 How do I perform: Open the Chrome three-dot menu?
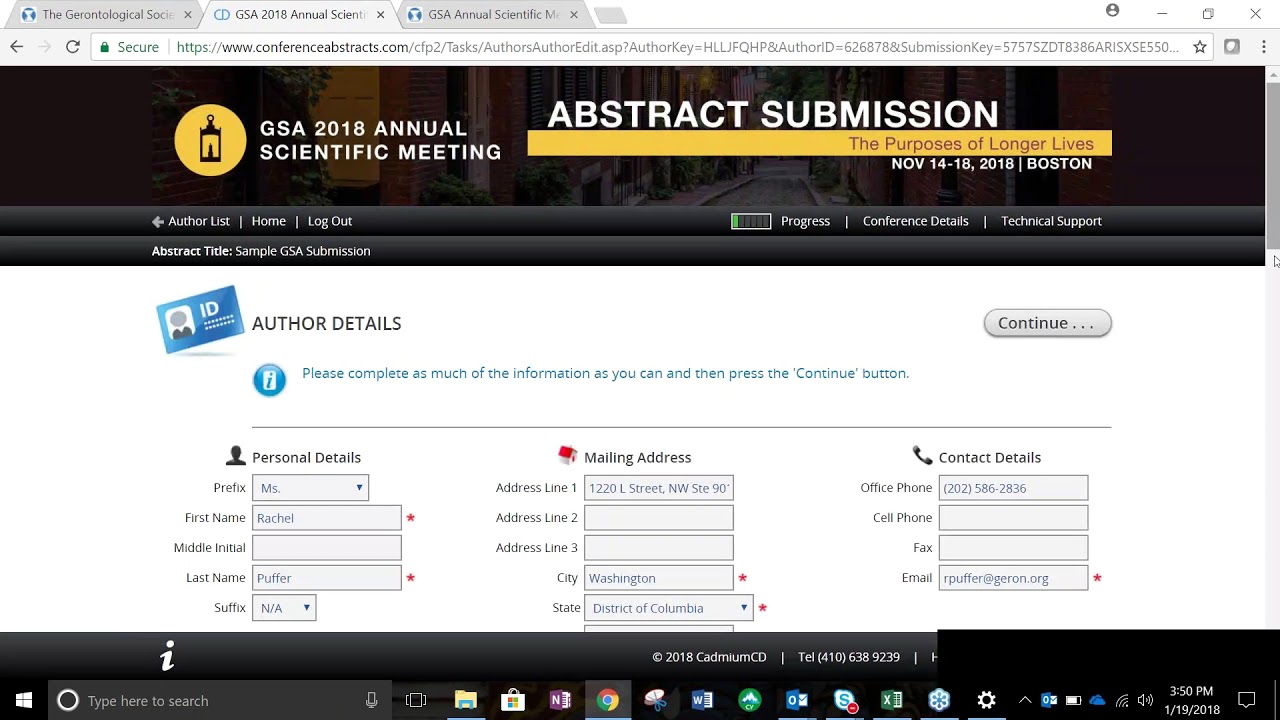(1265, 47)
